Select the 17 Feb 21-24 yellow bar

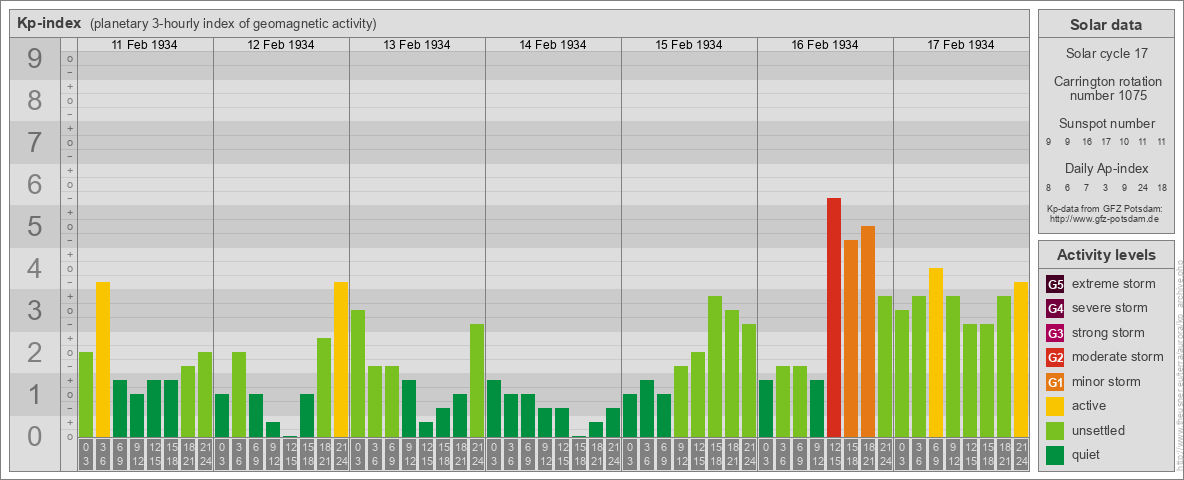[x=1021, y=359]
